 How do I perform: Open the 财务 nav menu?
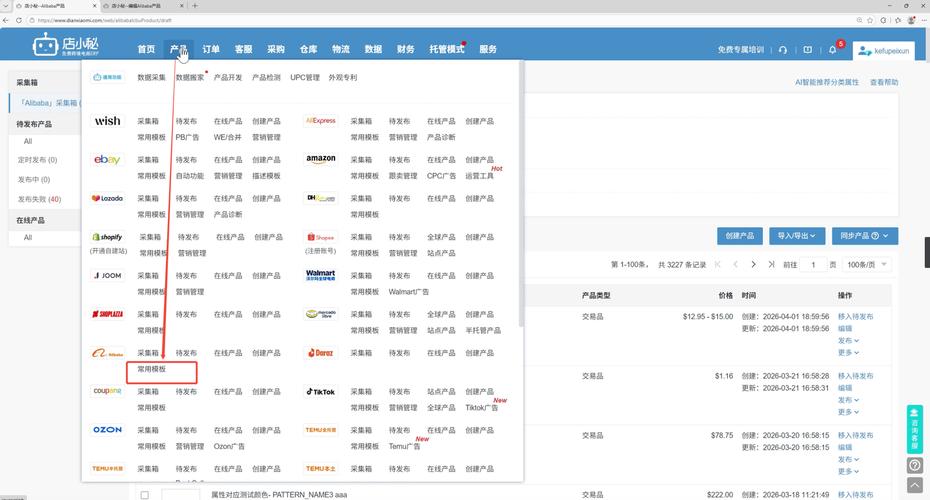pyautogui.click(x=406, y=49)
